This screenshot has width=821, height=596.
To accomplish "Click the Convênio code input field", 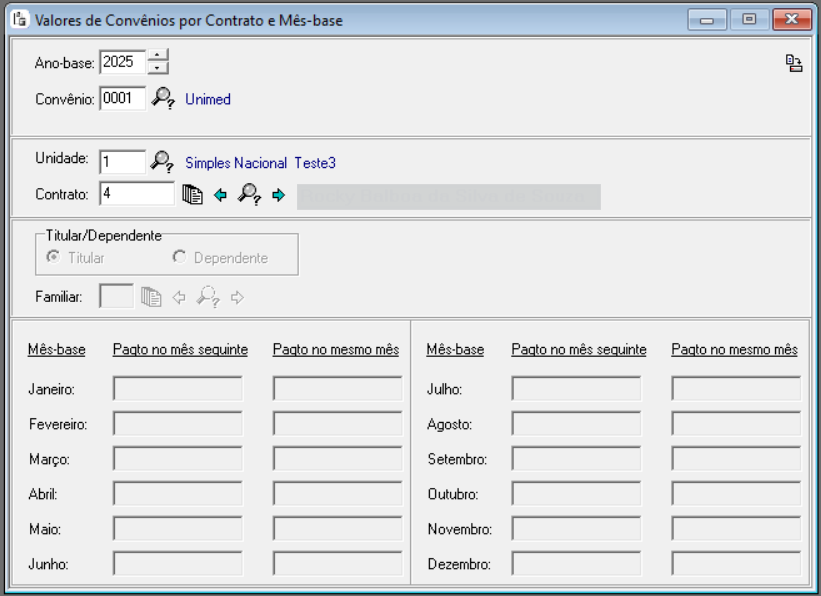I will pyautogui.click(x=122, y=99).
